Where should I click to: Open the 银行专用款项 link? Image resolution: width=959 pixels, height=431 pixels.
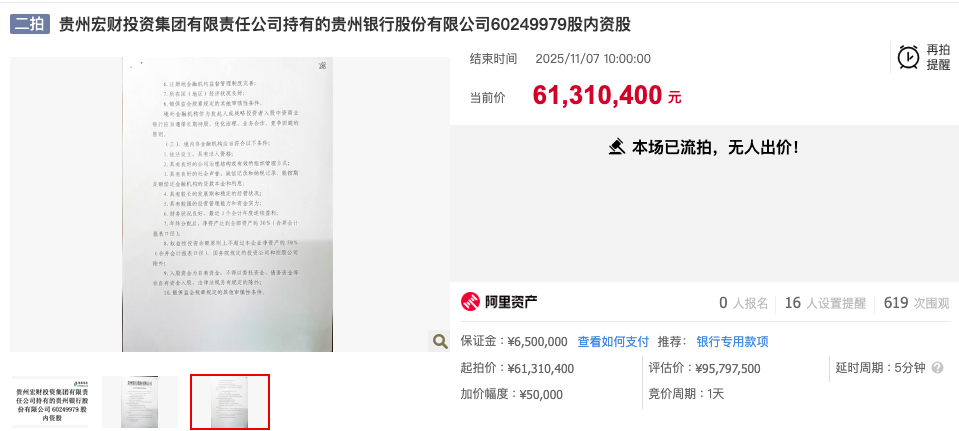(x=732, y=342)
